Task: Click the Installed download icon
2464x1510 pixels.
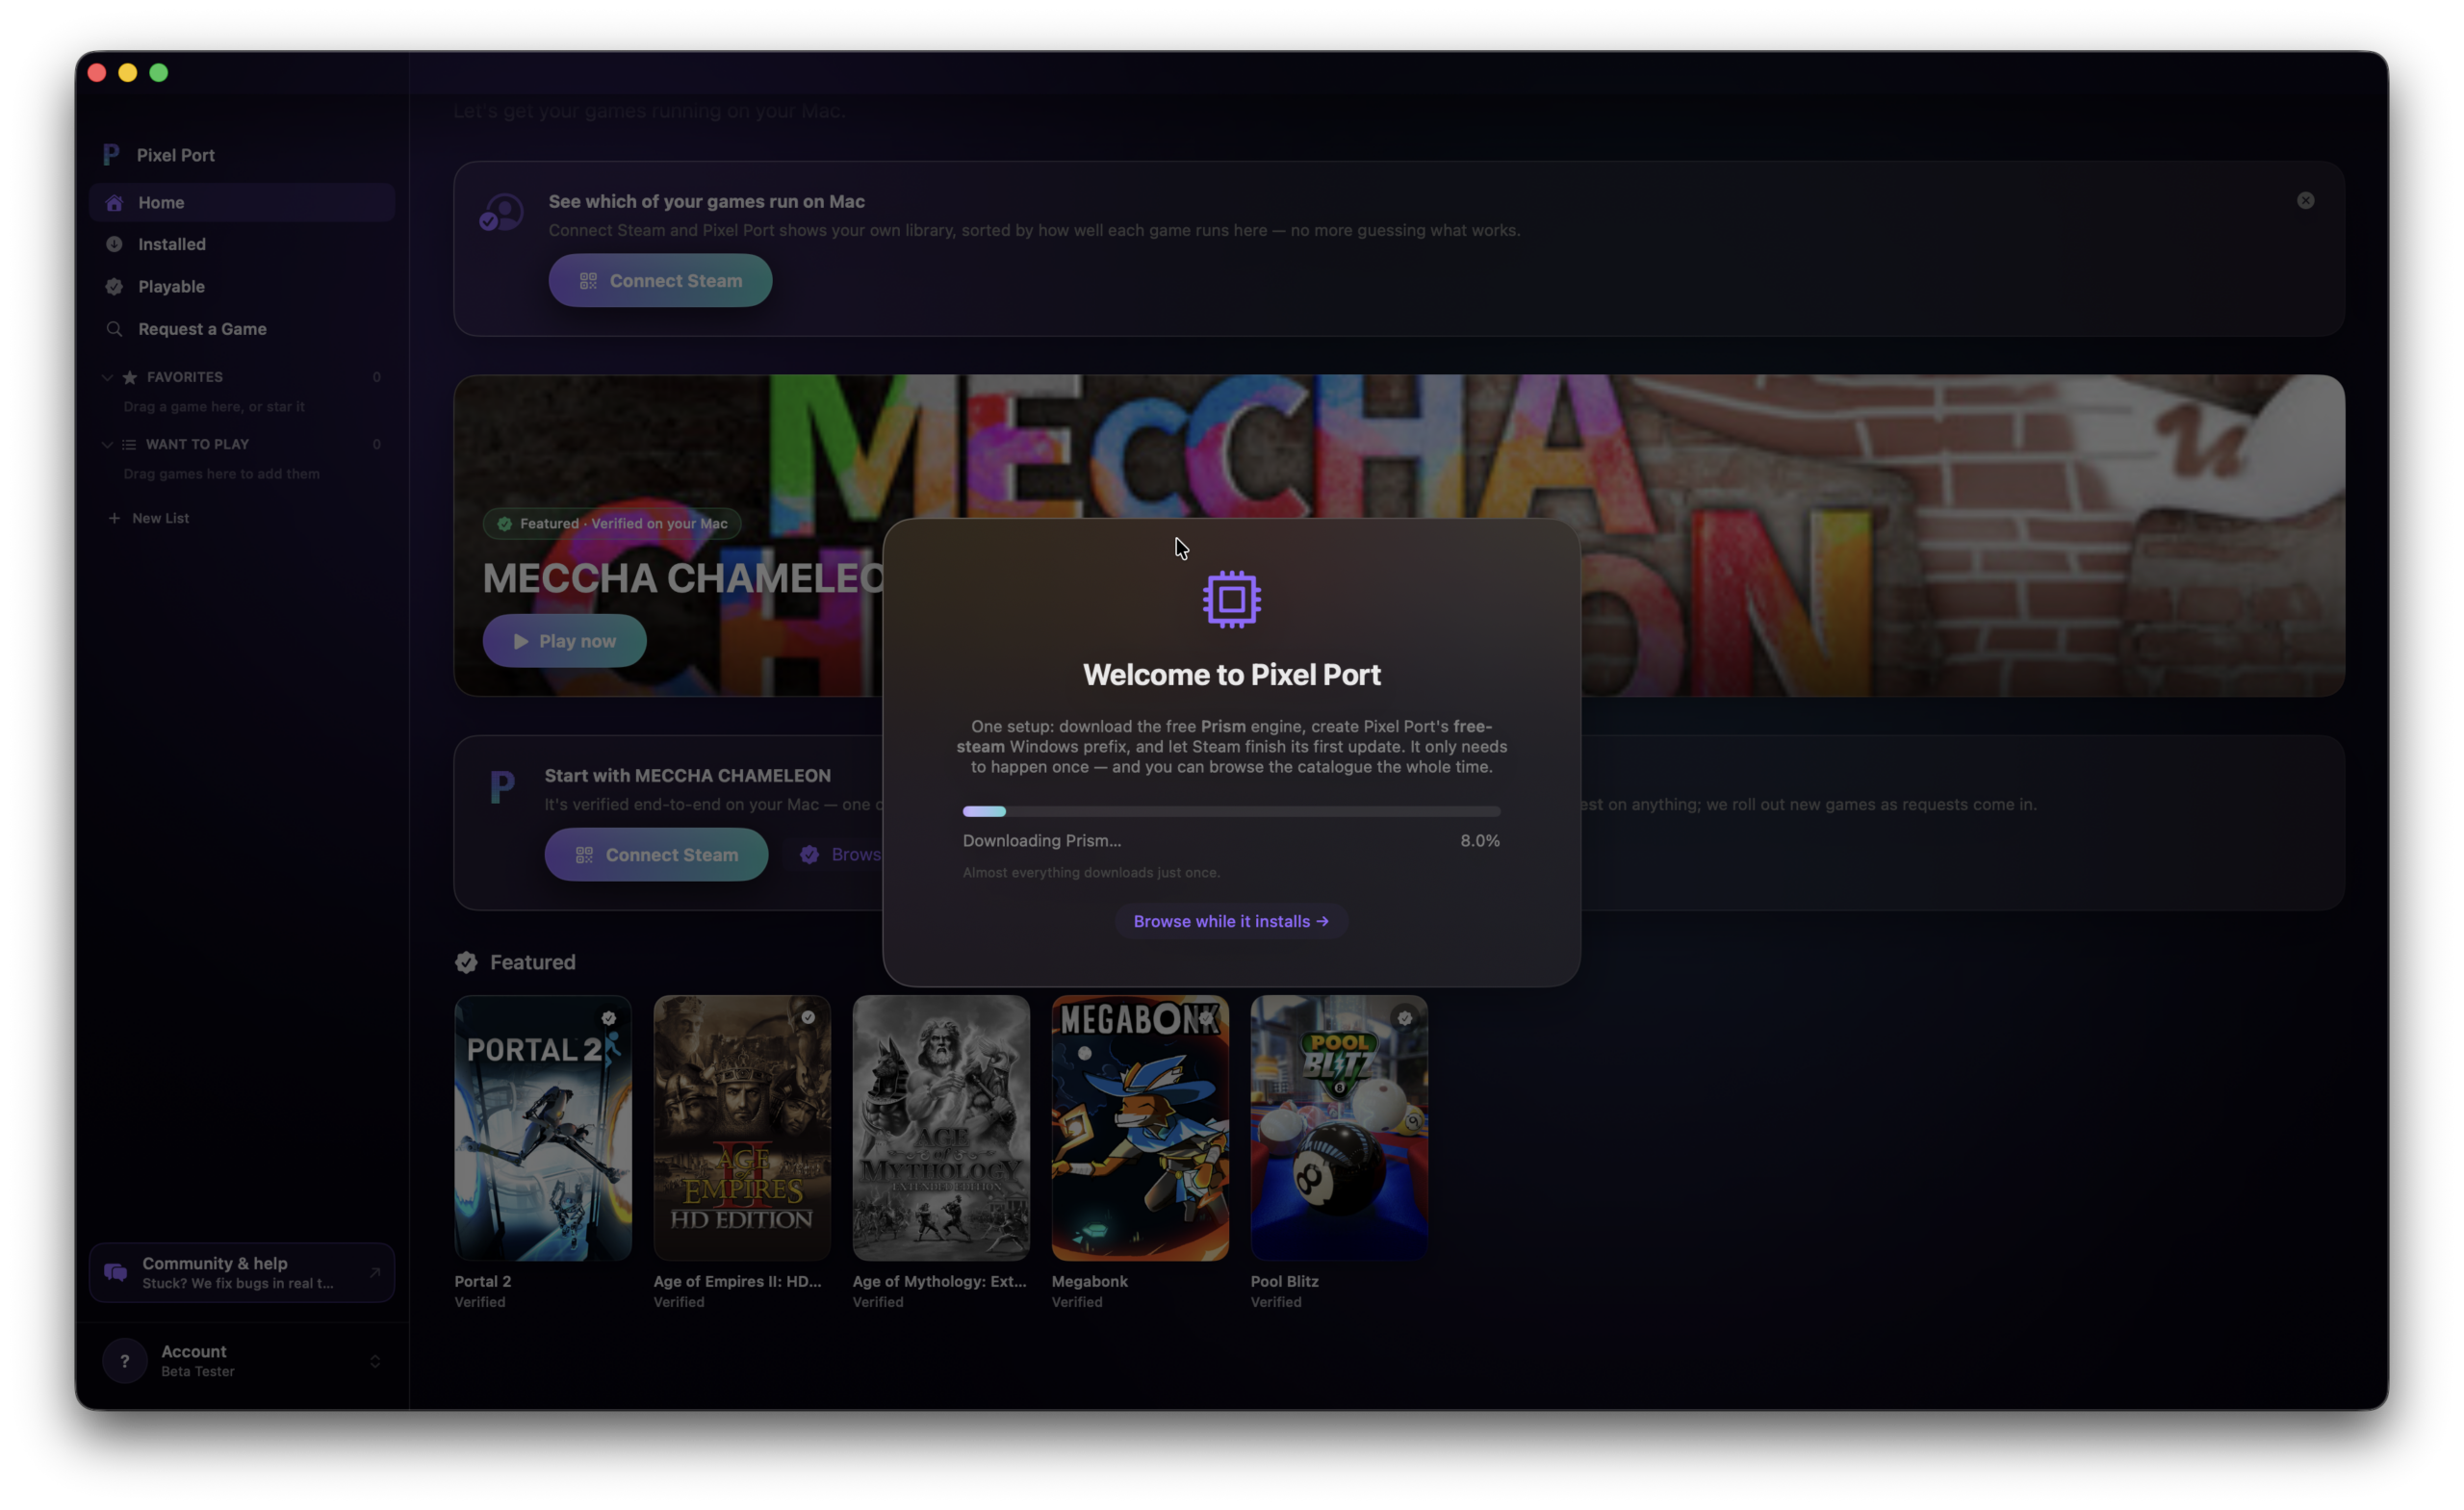Action: click(114, 244)
